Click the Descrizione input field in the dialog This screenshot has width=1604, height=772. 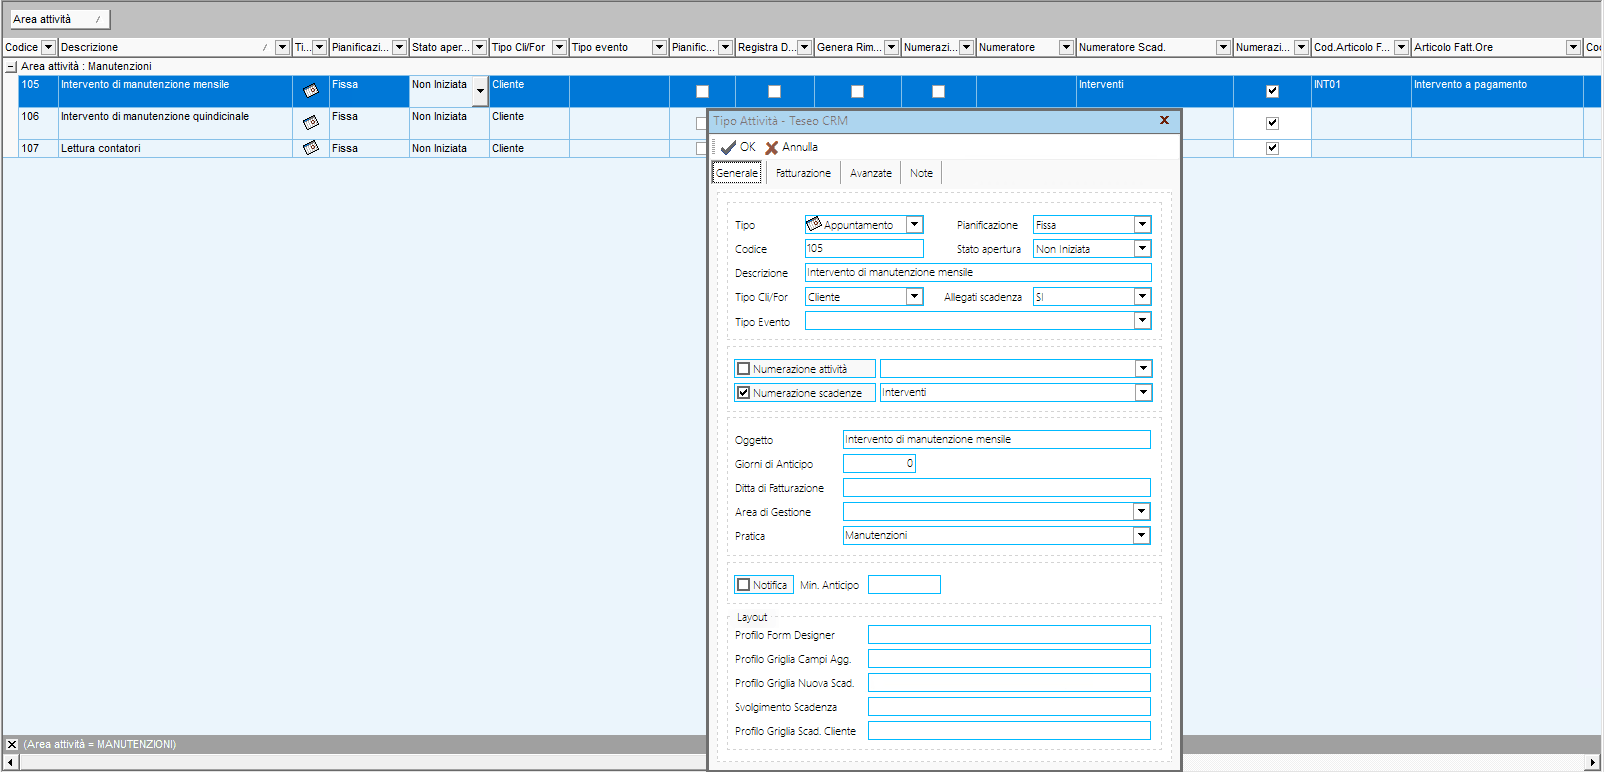coord(978,273)
